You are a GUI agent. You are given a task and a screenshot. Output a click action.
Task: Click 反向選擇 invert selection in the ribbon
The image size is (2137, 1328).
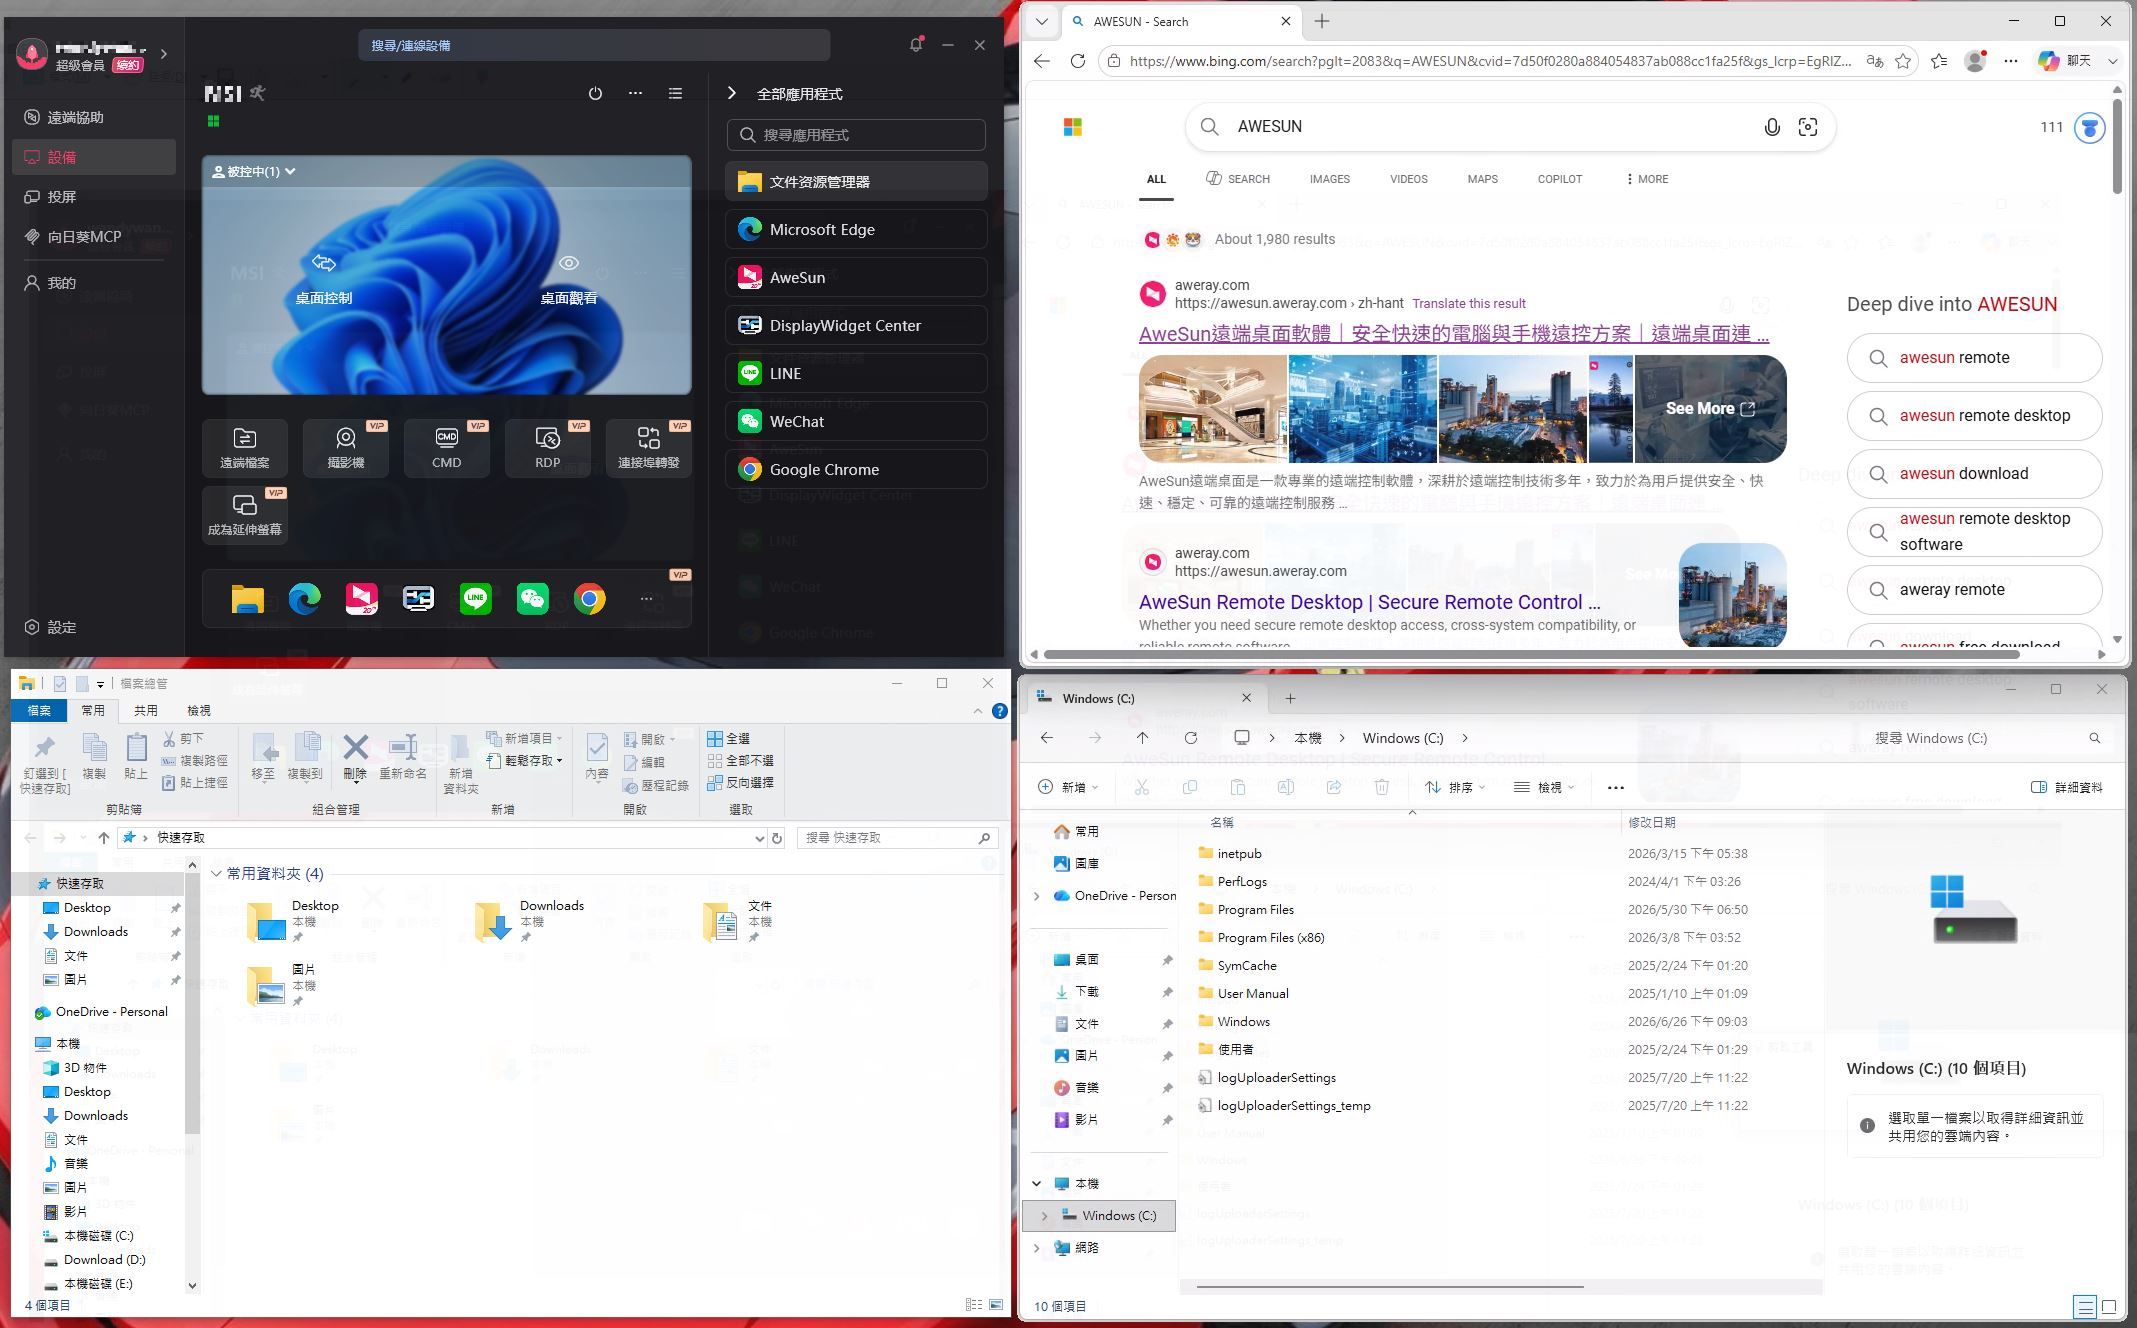[x=740, y=782]
